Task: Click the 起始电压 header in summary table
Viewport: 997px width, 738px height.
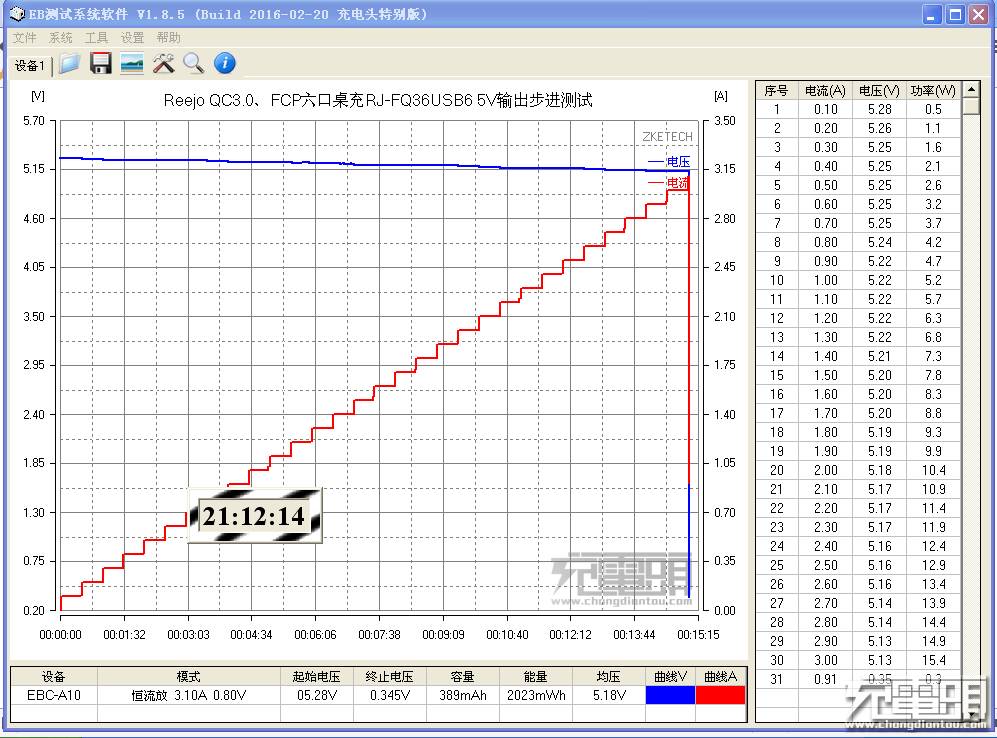Action: (x=316, y=676)
